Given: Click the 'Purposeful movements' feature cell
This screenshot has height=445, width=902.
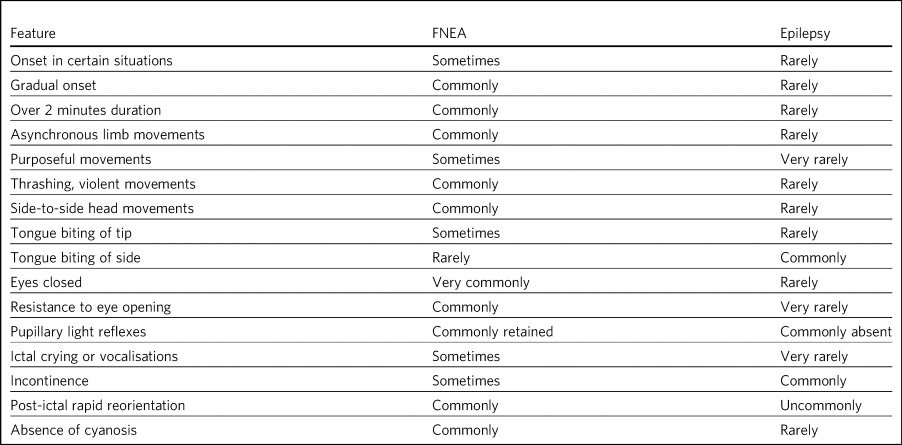Looking at the screenshot, I should click(76, 160).
